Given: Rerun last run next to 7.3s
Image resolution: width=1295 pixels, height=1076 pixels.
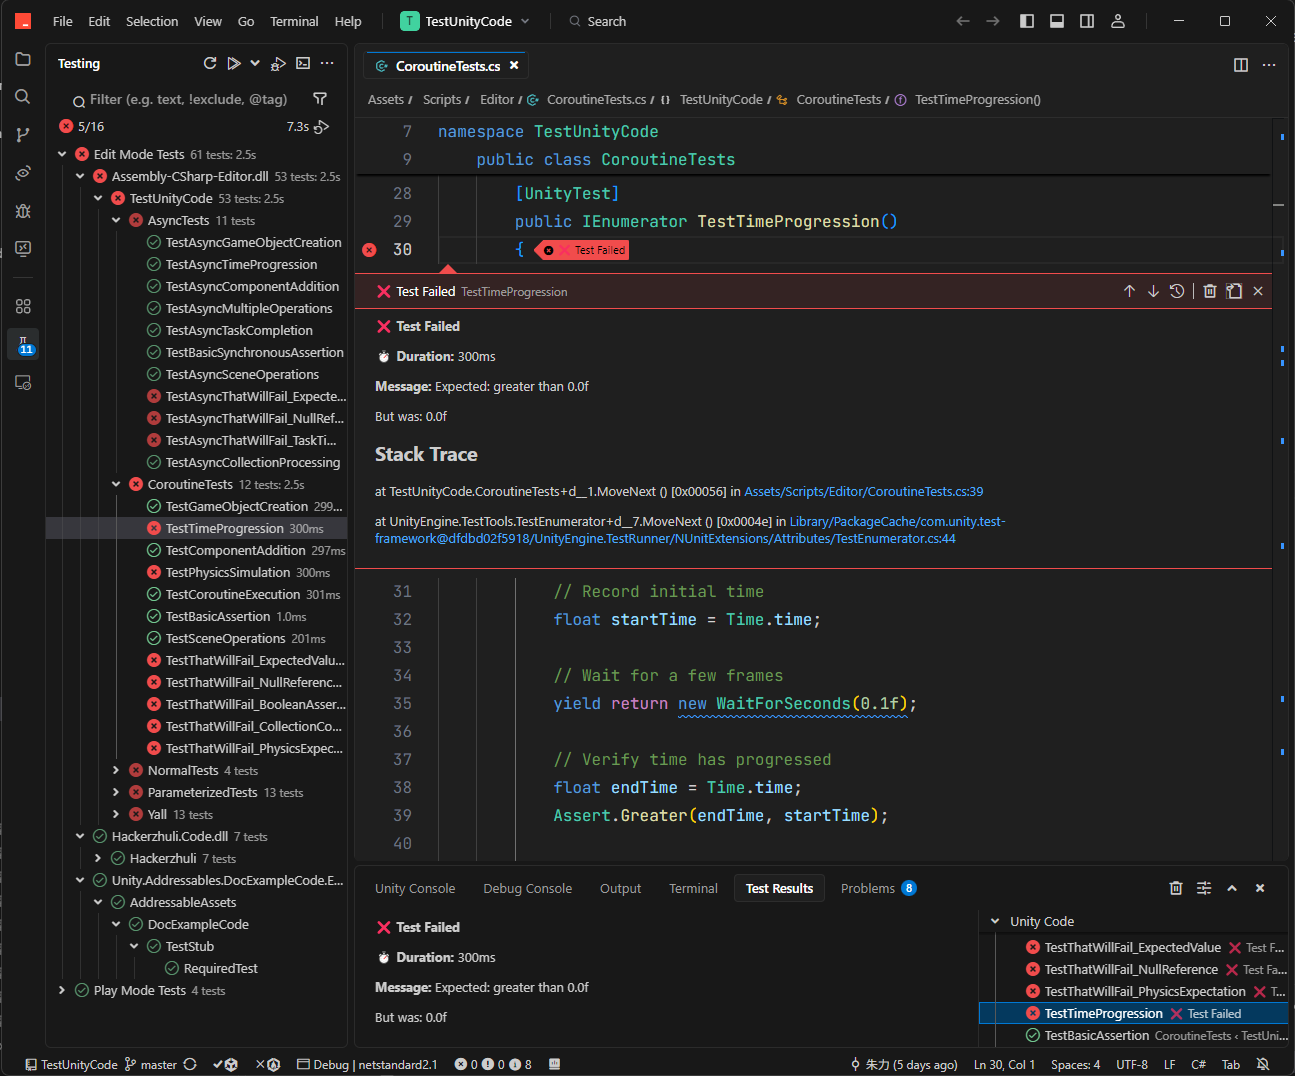Looking at the screenshot, I should point(322,127).
